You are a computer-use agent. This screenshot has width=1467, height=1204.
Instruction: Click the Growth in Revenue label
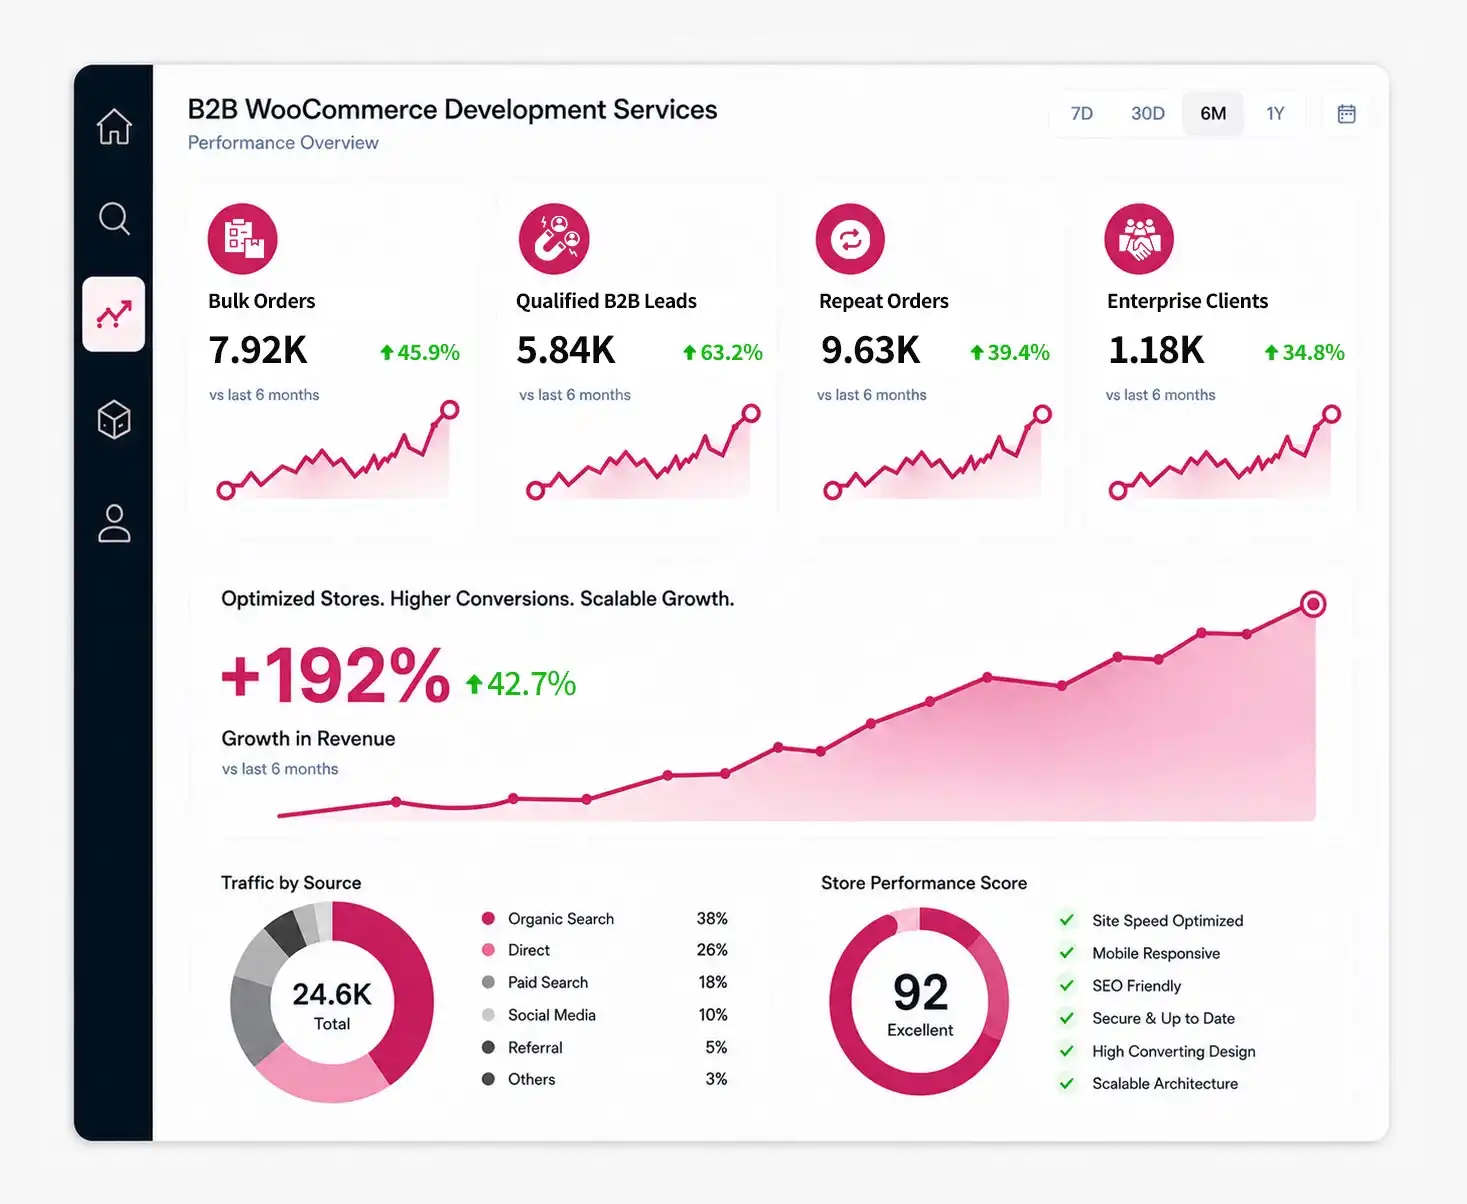tap(308, 738)
